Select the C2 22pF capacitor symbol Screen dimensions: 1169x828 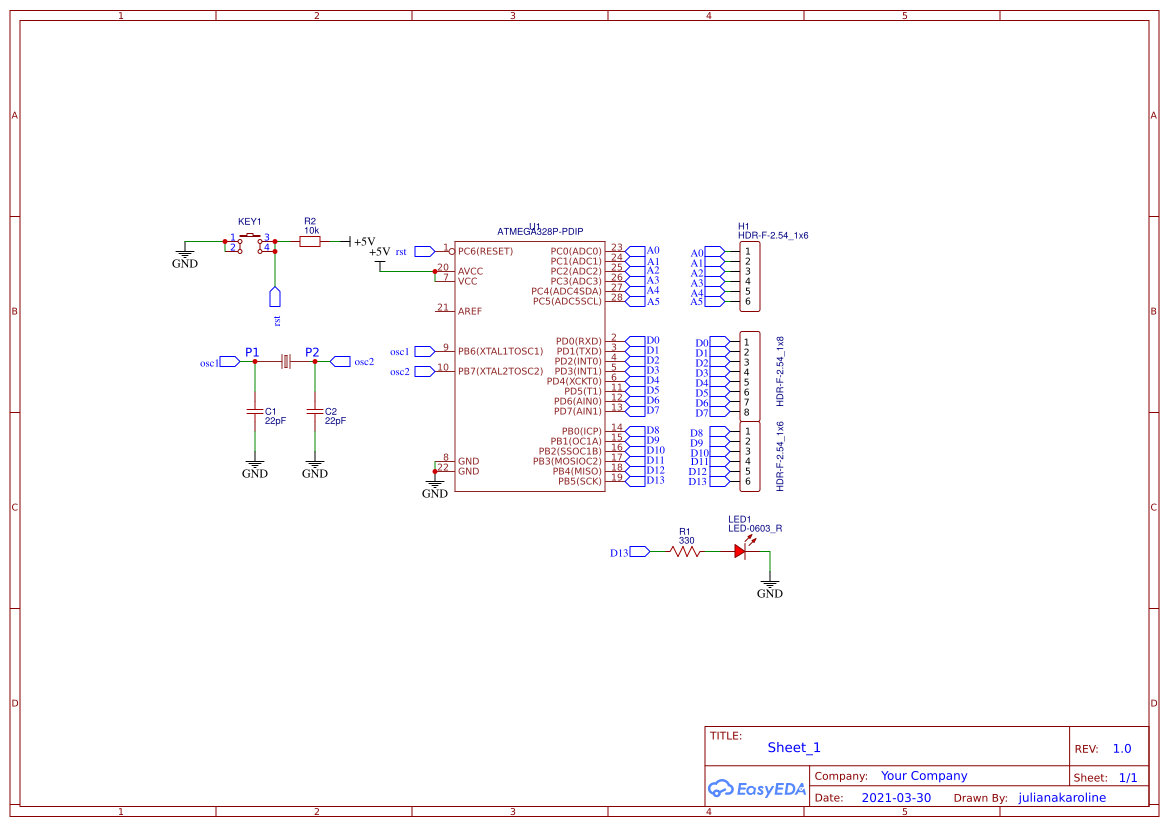(x=315, y=411)
